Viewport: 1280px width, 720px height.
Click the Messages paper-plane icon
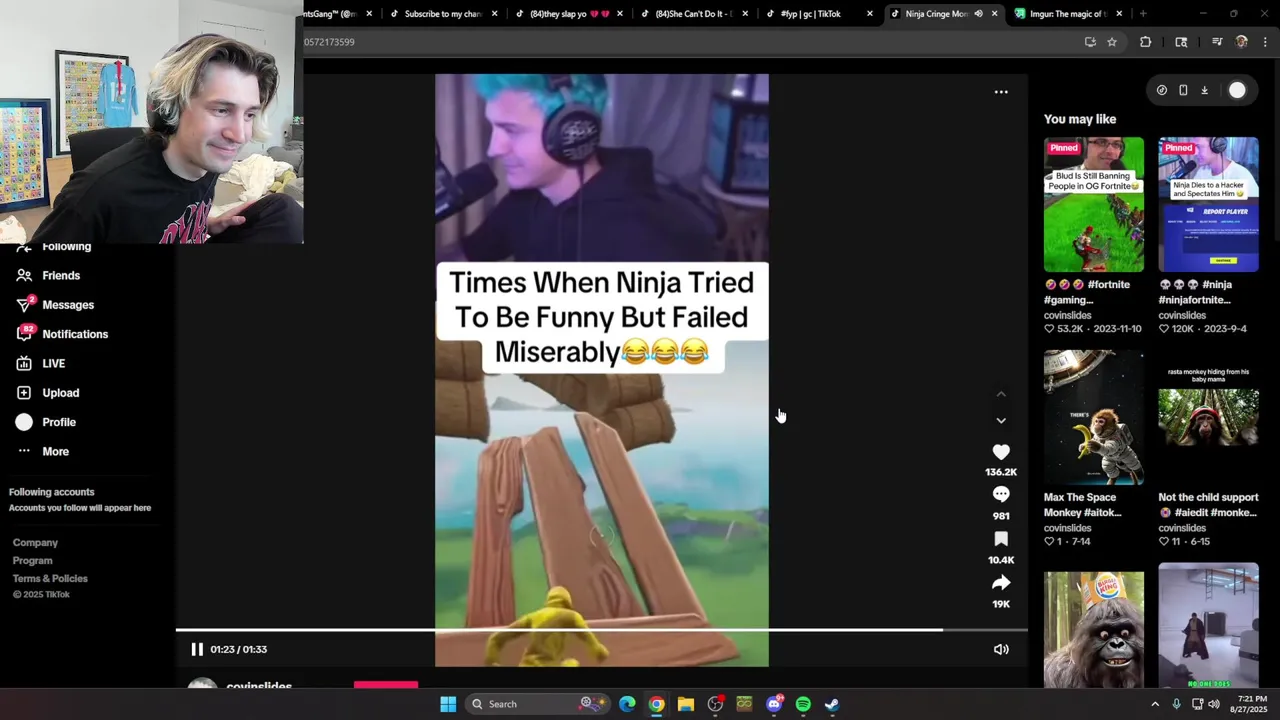tap(24, 305)
